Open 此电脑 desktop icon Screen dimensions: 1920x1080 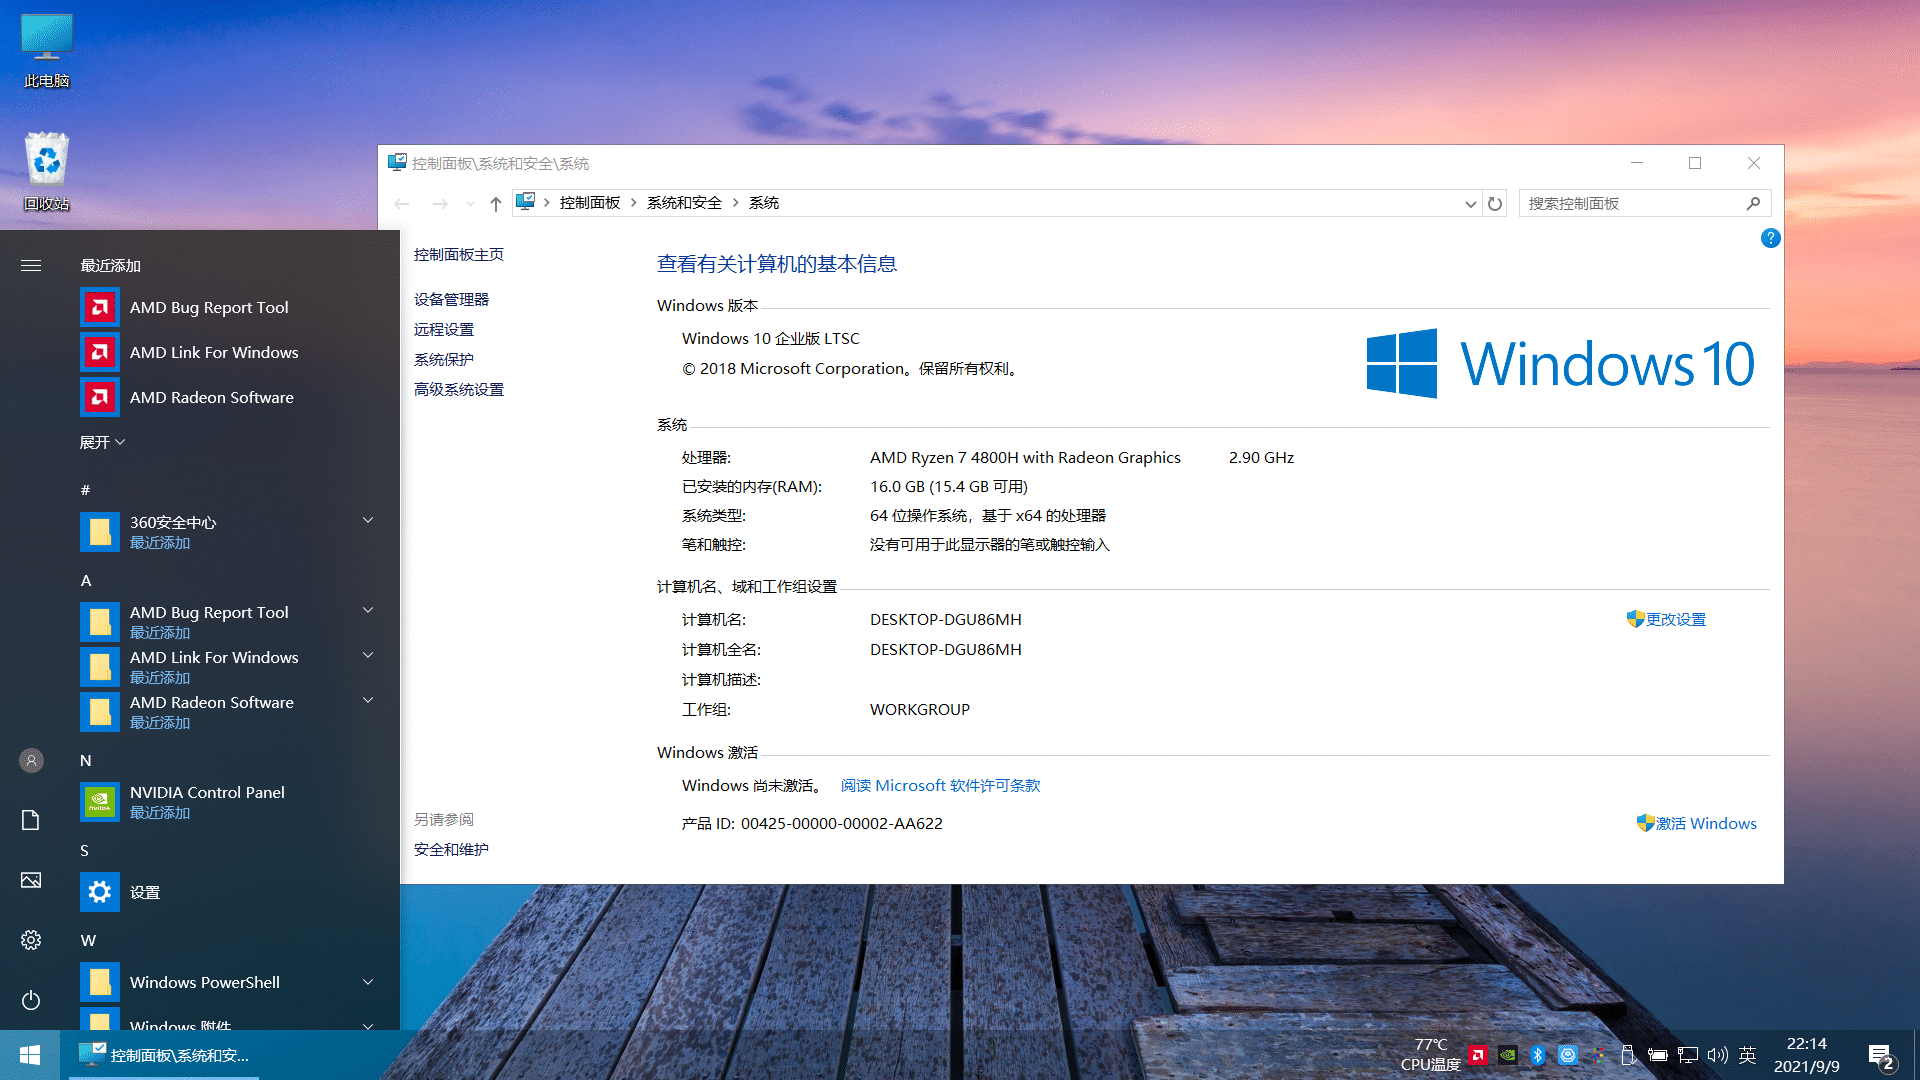(x=47, y=51)
